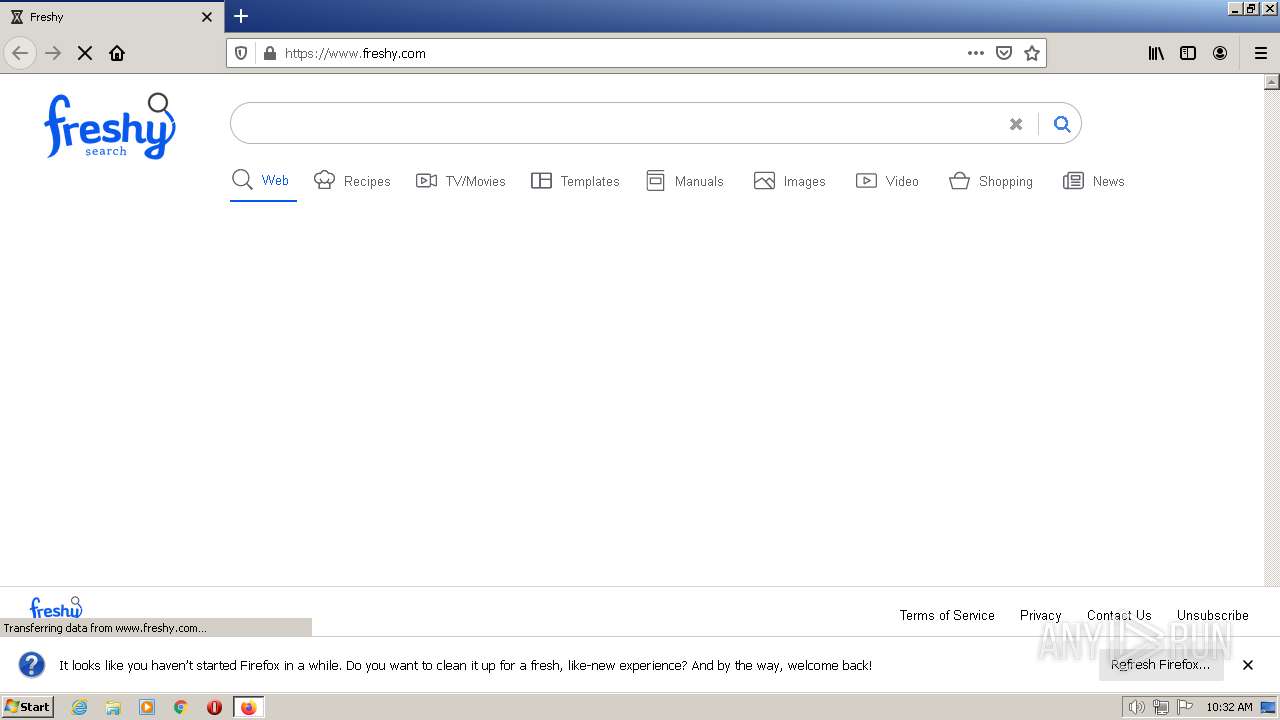Switch to Video search tab

pos(887,181)
